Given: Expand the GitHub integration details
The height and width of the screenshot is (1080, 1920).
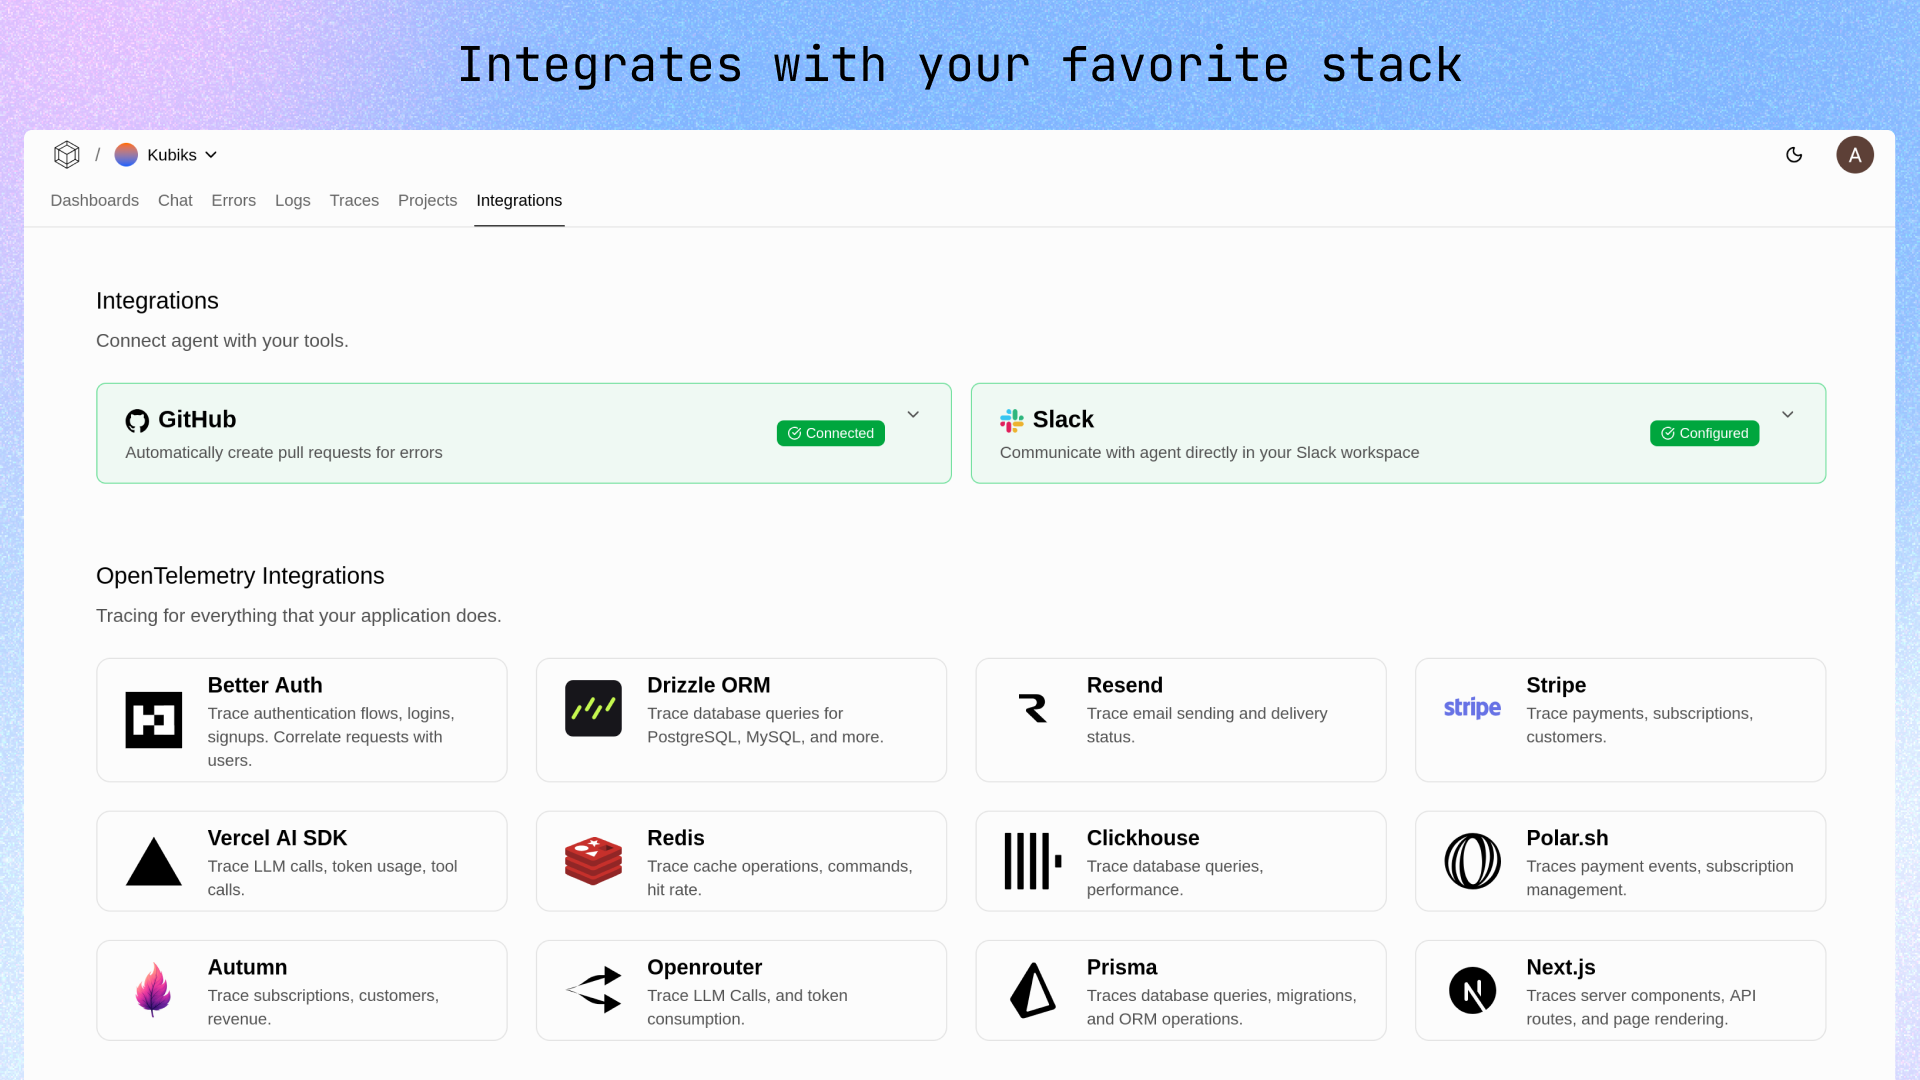Looking at the screenshot, I should [x=912, y=414].
